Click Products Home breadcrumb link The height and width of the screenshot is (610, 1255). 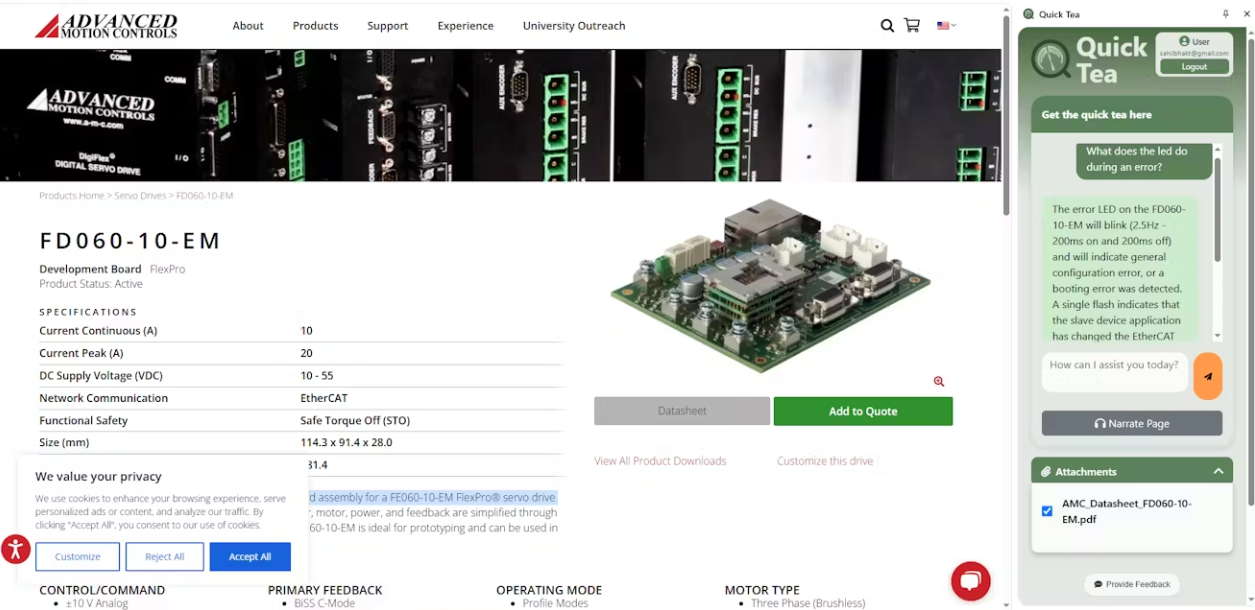(71, 196)
